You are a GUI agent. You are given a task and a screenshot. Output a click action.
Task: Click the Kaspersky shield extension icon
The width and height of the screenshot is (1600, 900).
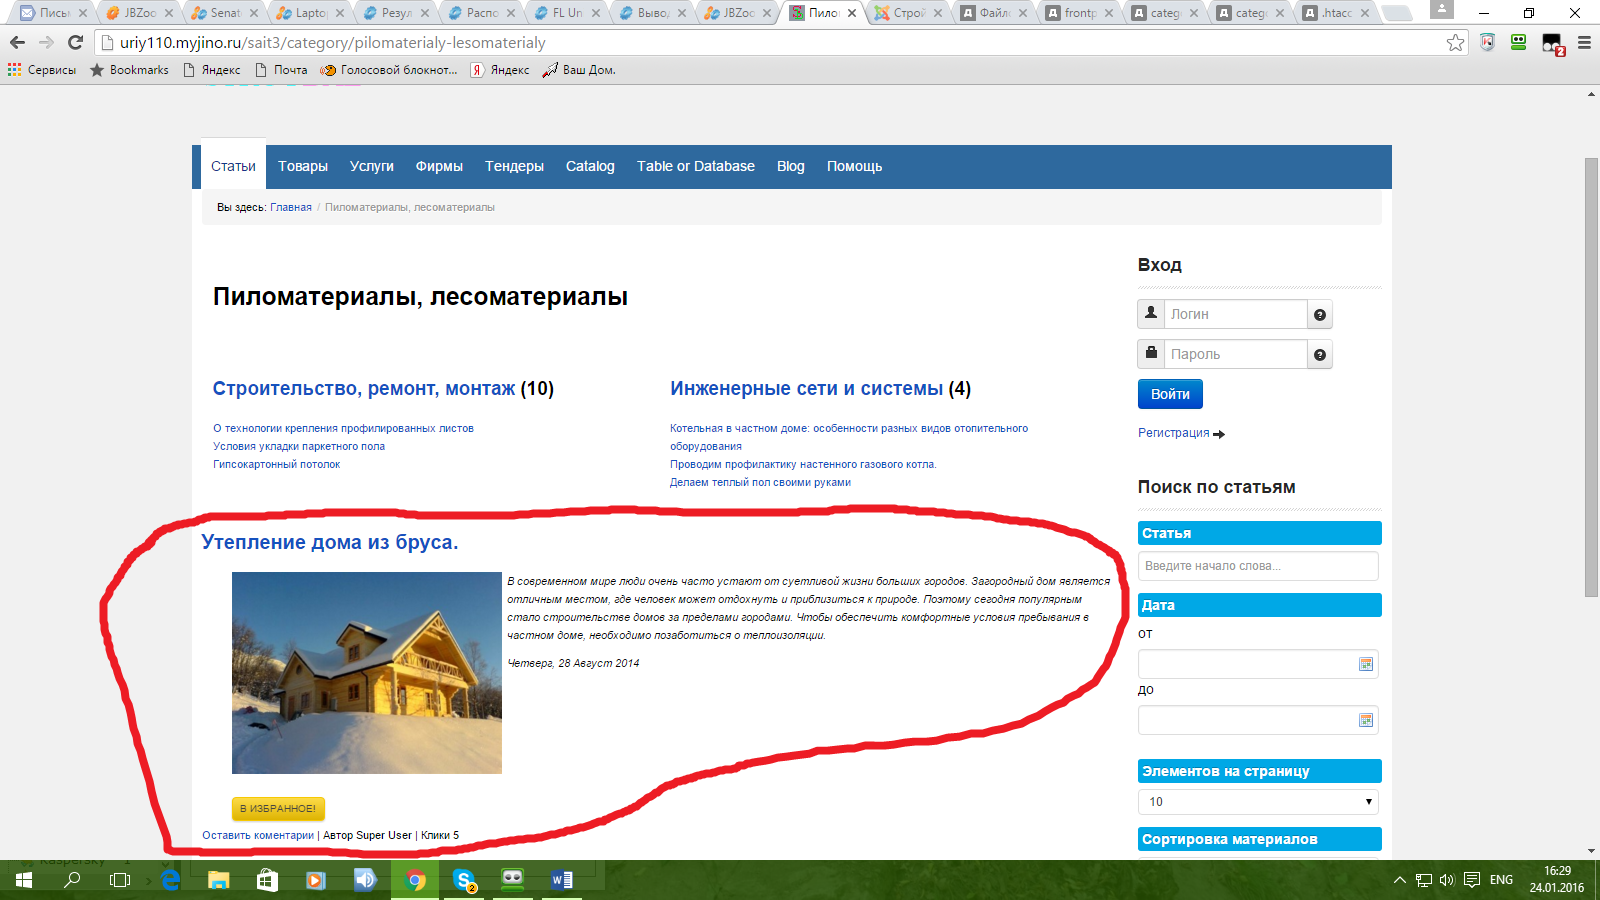click(1487, 42)
